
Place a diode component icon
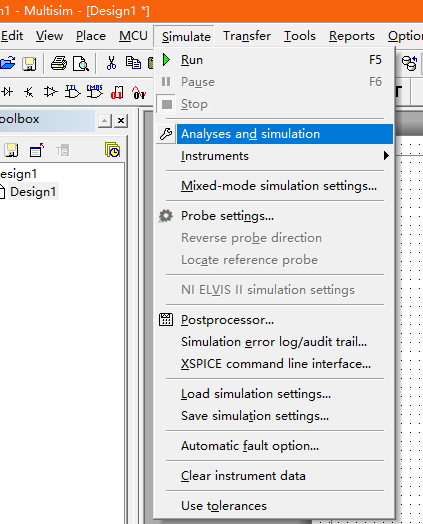coord(7,92)
